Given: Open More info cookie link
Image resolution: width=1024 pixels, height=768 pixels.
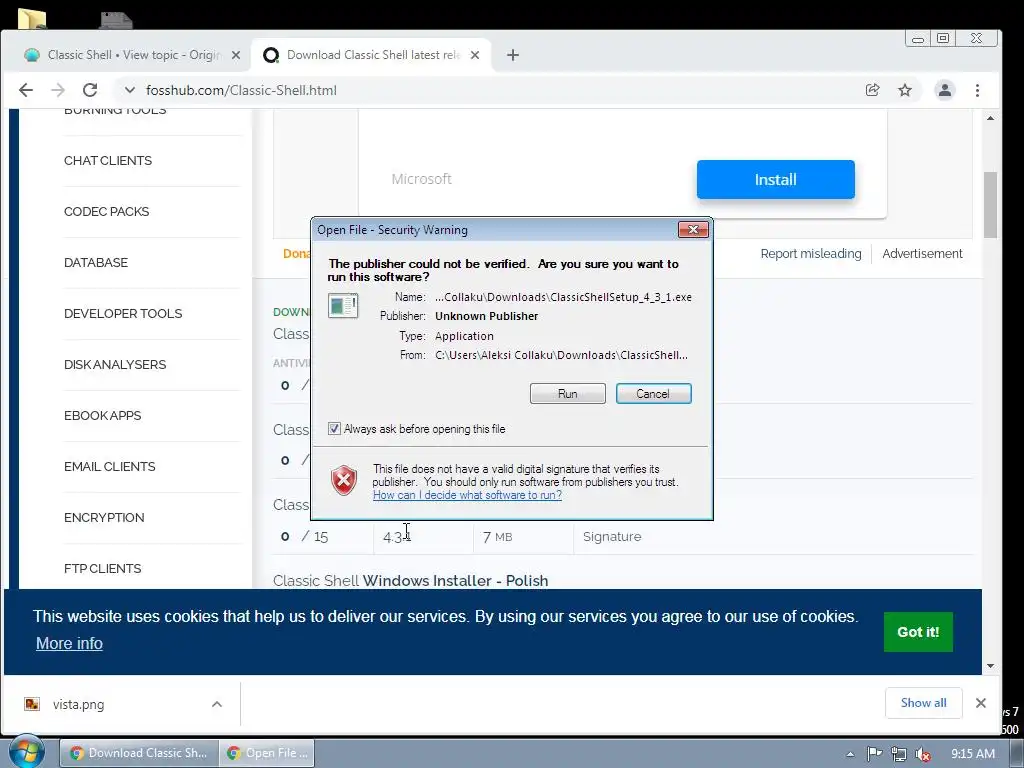Looking at the screenshot, I should pyautogui.click(x=69, y=643).
